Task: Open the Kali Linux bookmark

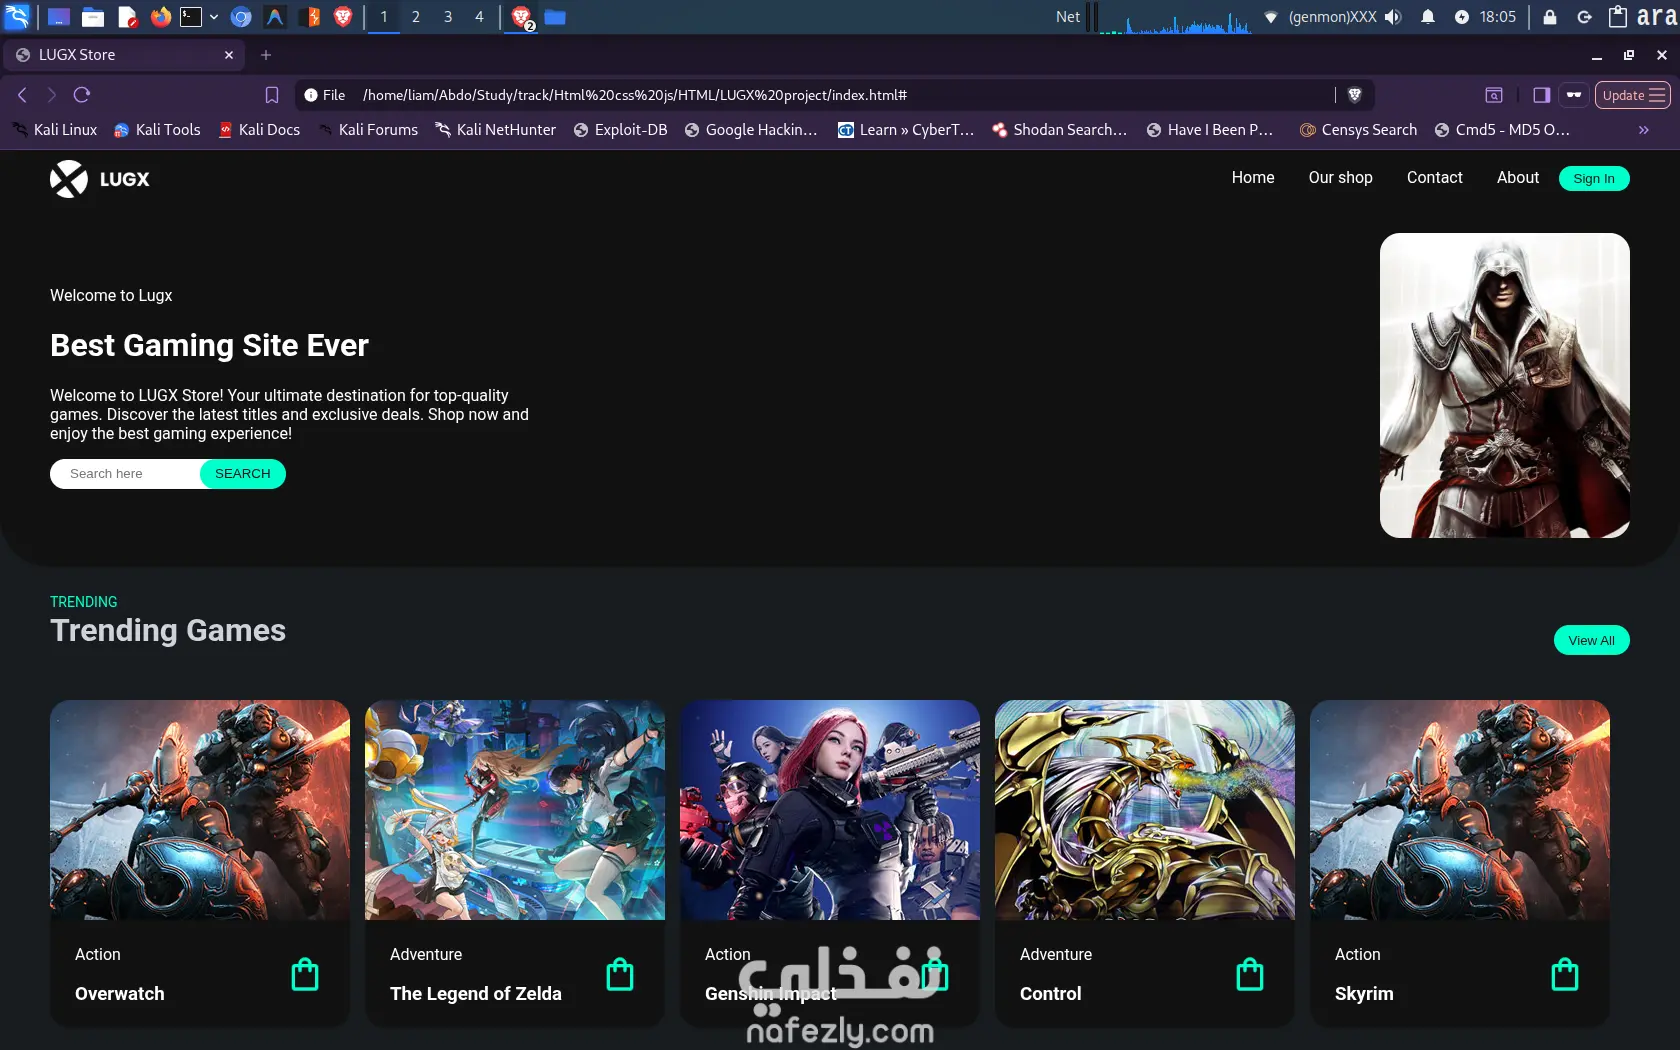Action: click(x=55, y=130)
